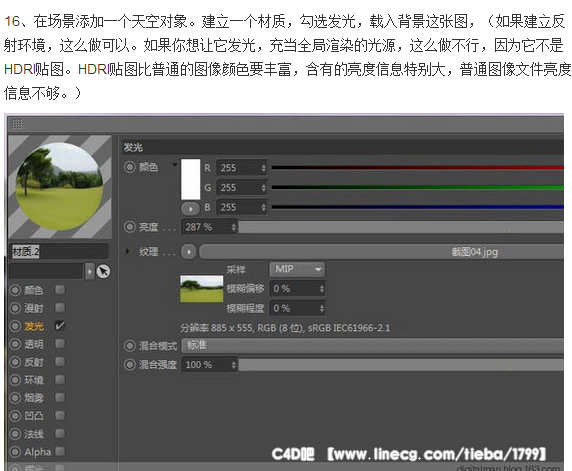
Task: Click the green G color slider
Action: (x=418, y=188)
